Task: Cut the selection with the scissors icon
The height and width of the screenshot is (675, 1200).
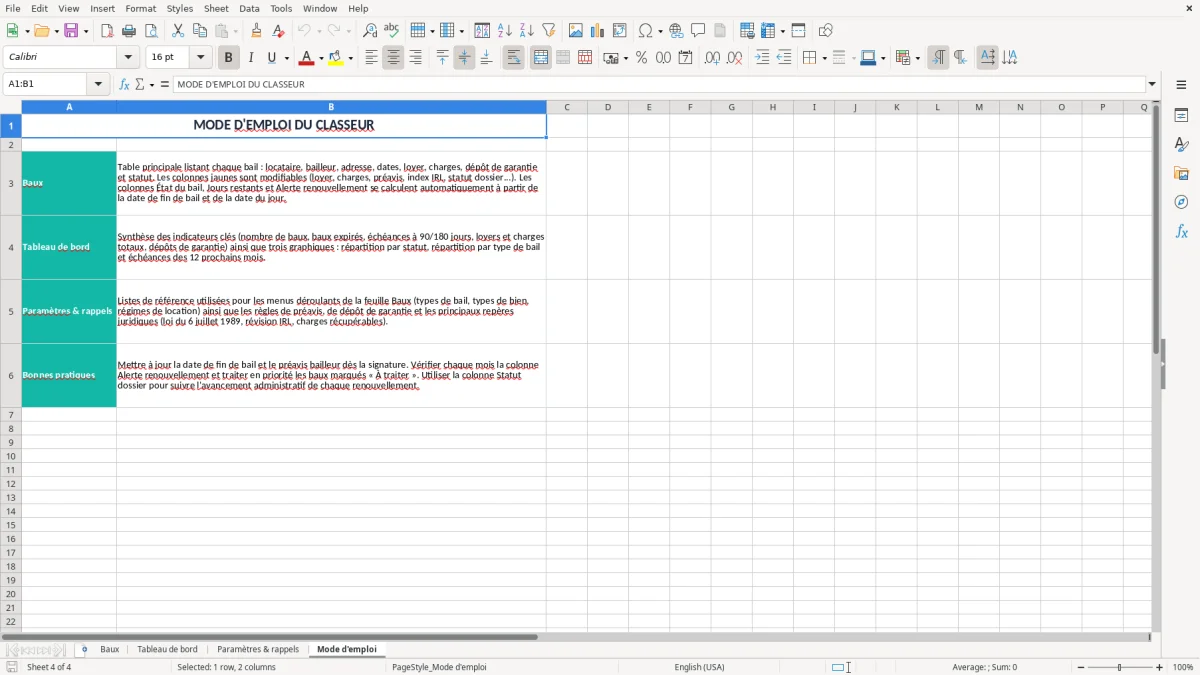Action: 178,31
